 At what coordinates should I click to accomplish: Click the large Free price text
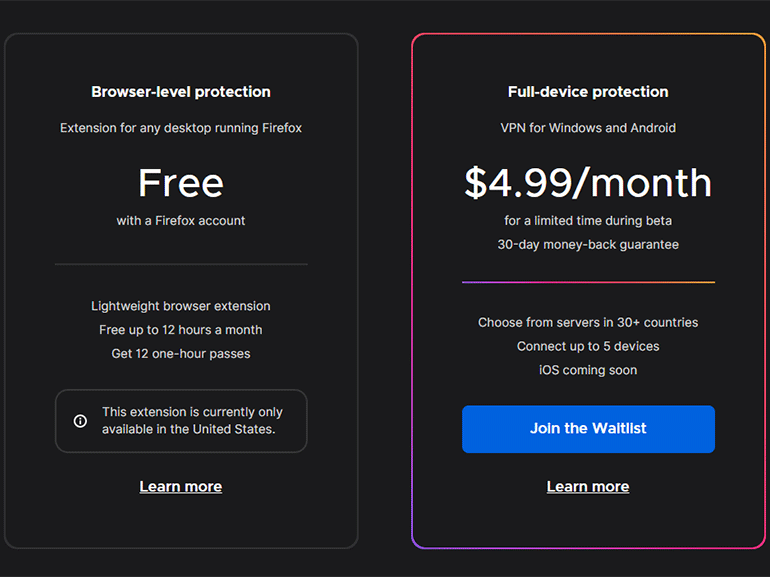(181, 183)
